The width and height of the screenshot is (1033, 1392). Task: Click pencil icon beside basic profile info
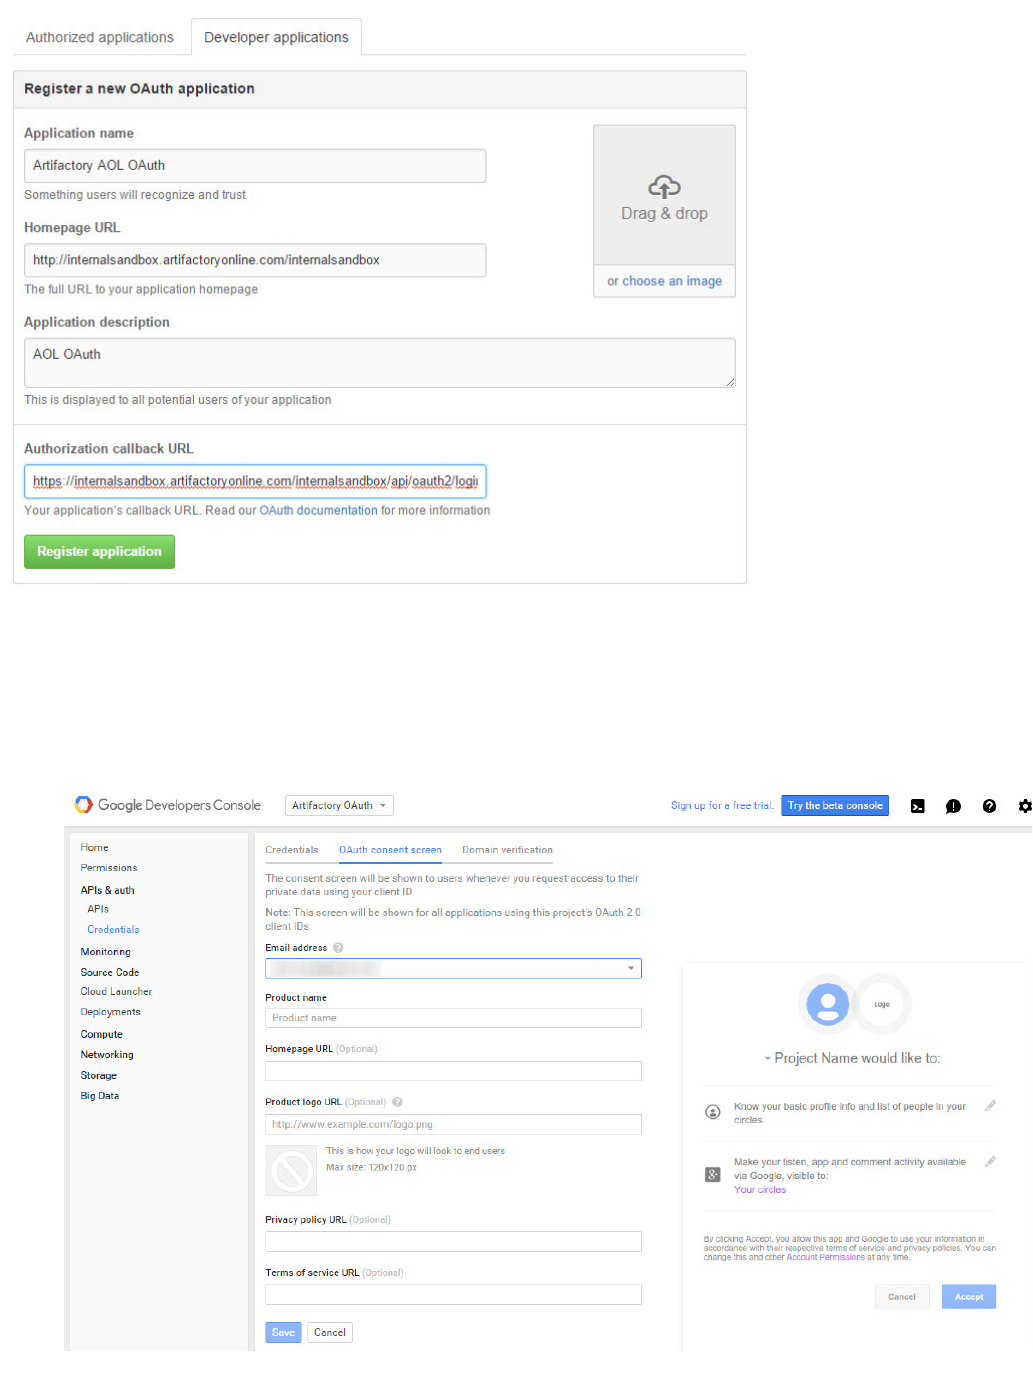click(x=990, y=1106)
